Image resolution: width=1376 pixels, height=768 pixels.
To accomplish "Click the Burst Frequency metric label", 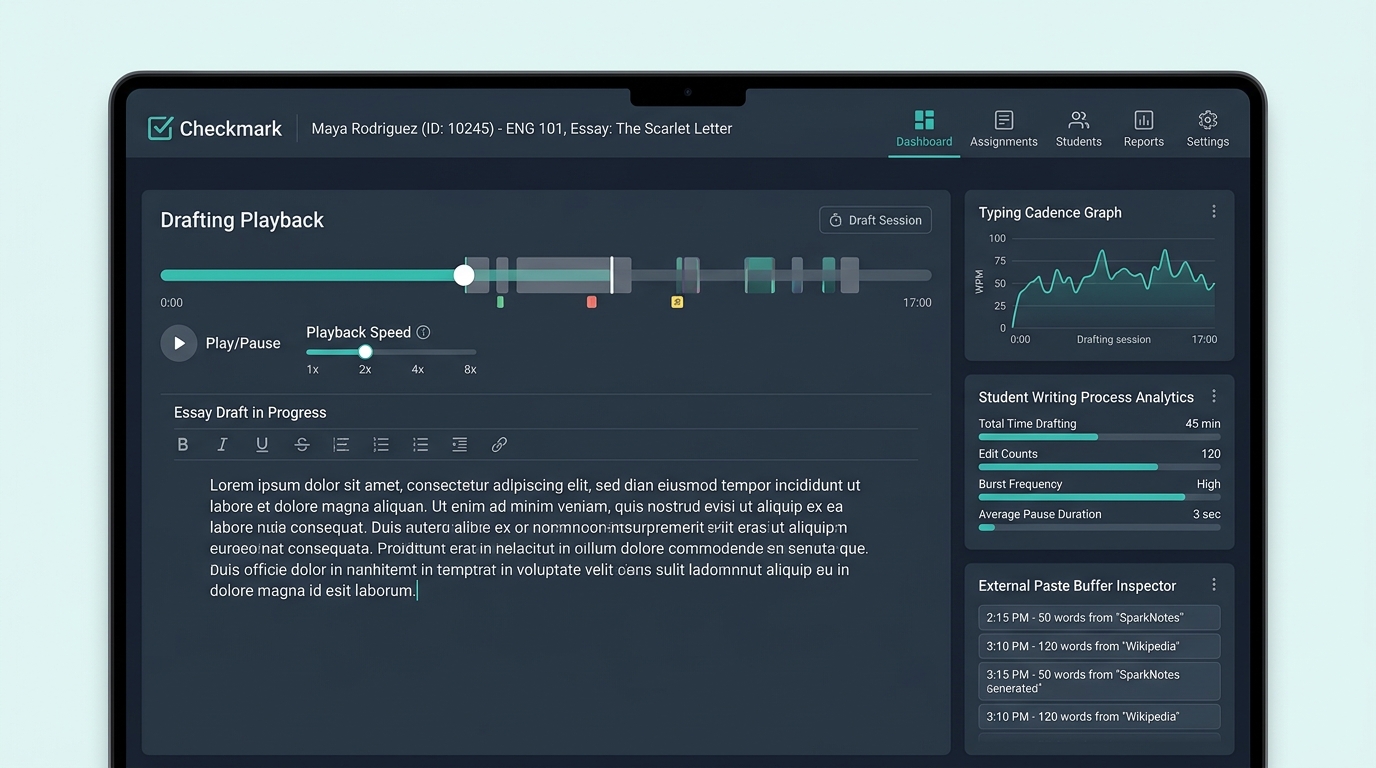I will point(1020,484).
